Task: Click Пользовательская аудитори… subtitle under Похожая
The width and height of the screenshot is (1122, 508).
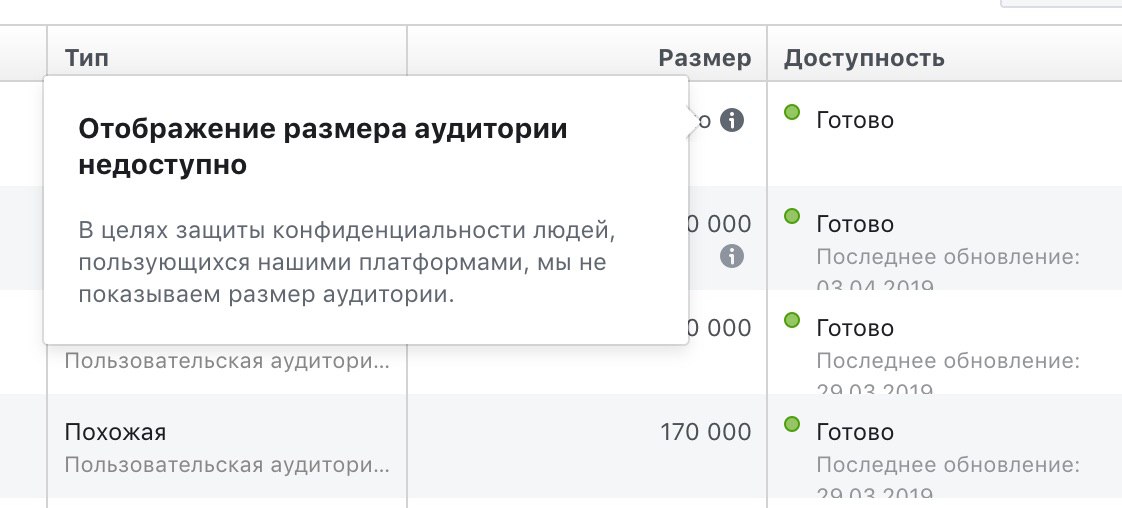Action: [x=228, y=466]
